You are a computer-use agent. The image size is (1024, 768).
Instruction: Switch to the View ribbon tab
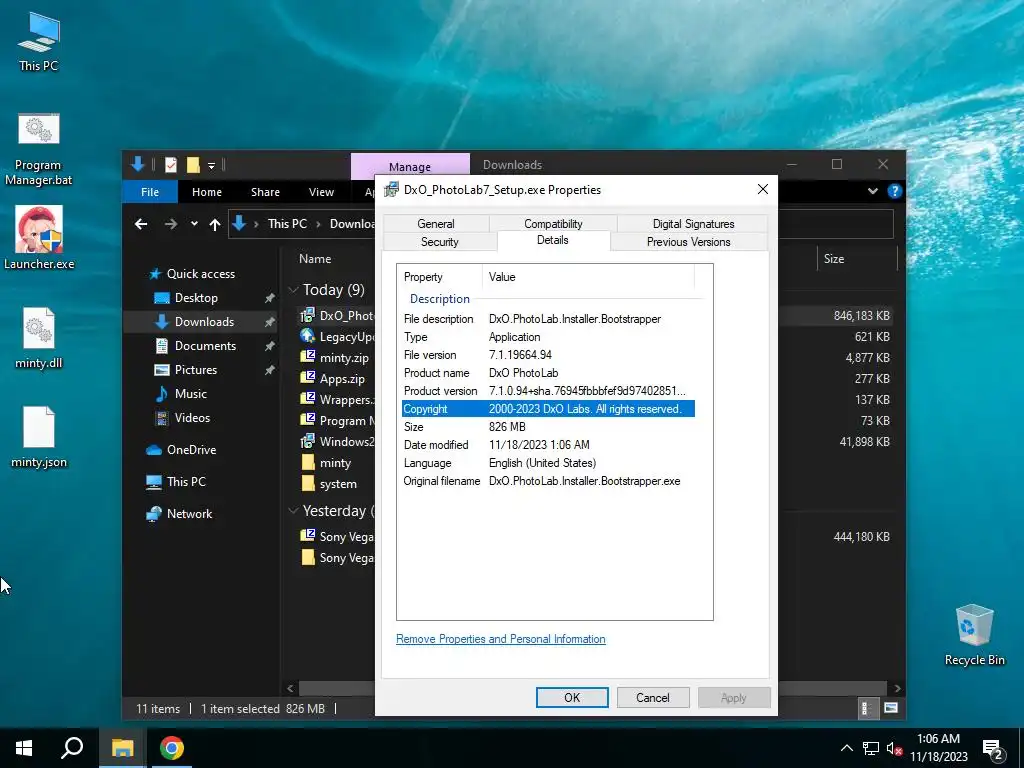click(321, 192)
